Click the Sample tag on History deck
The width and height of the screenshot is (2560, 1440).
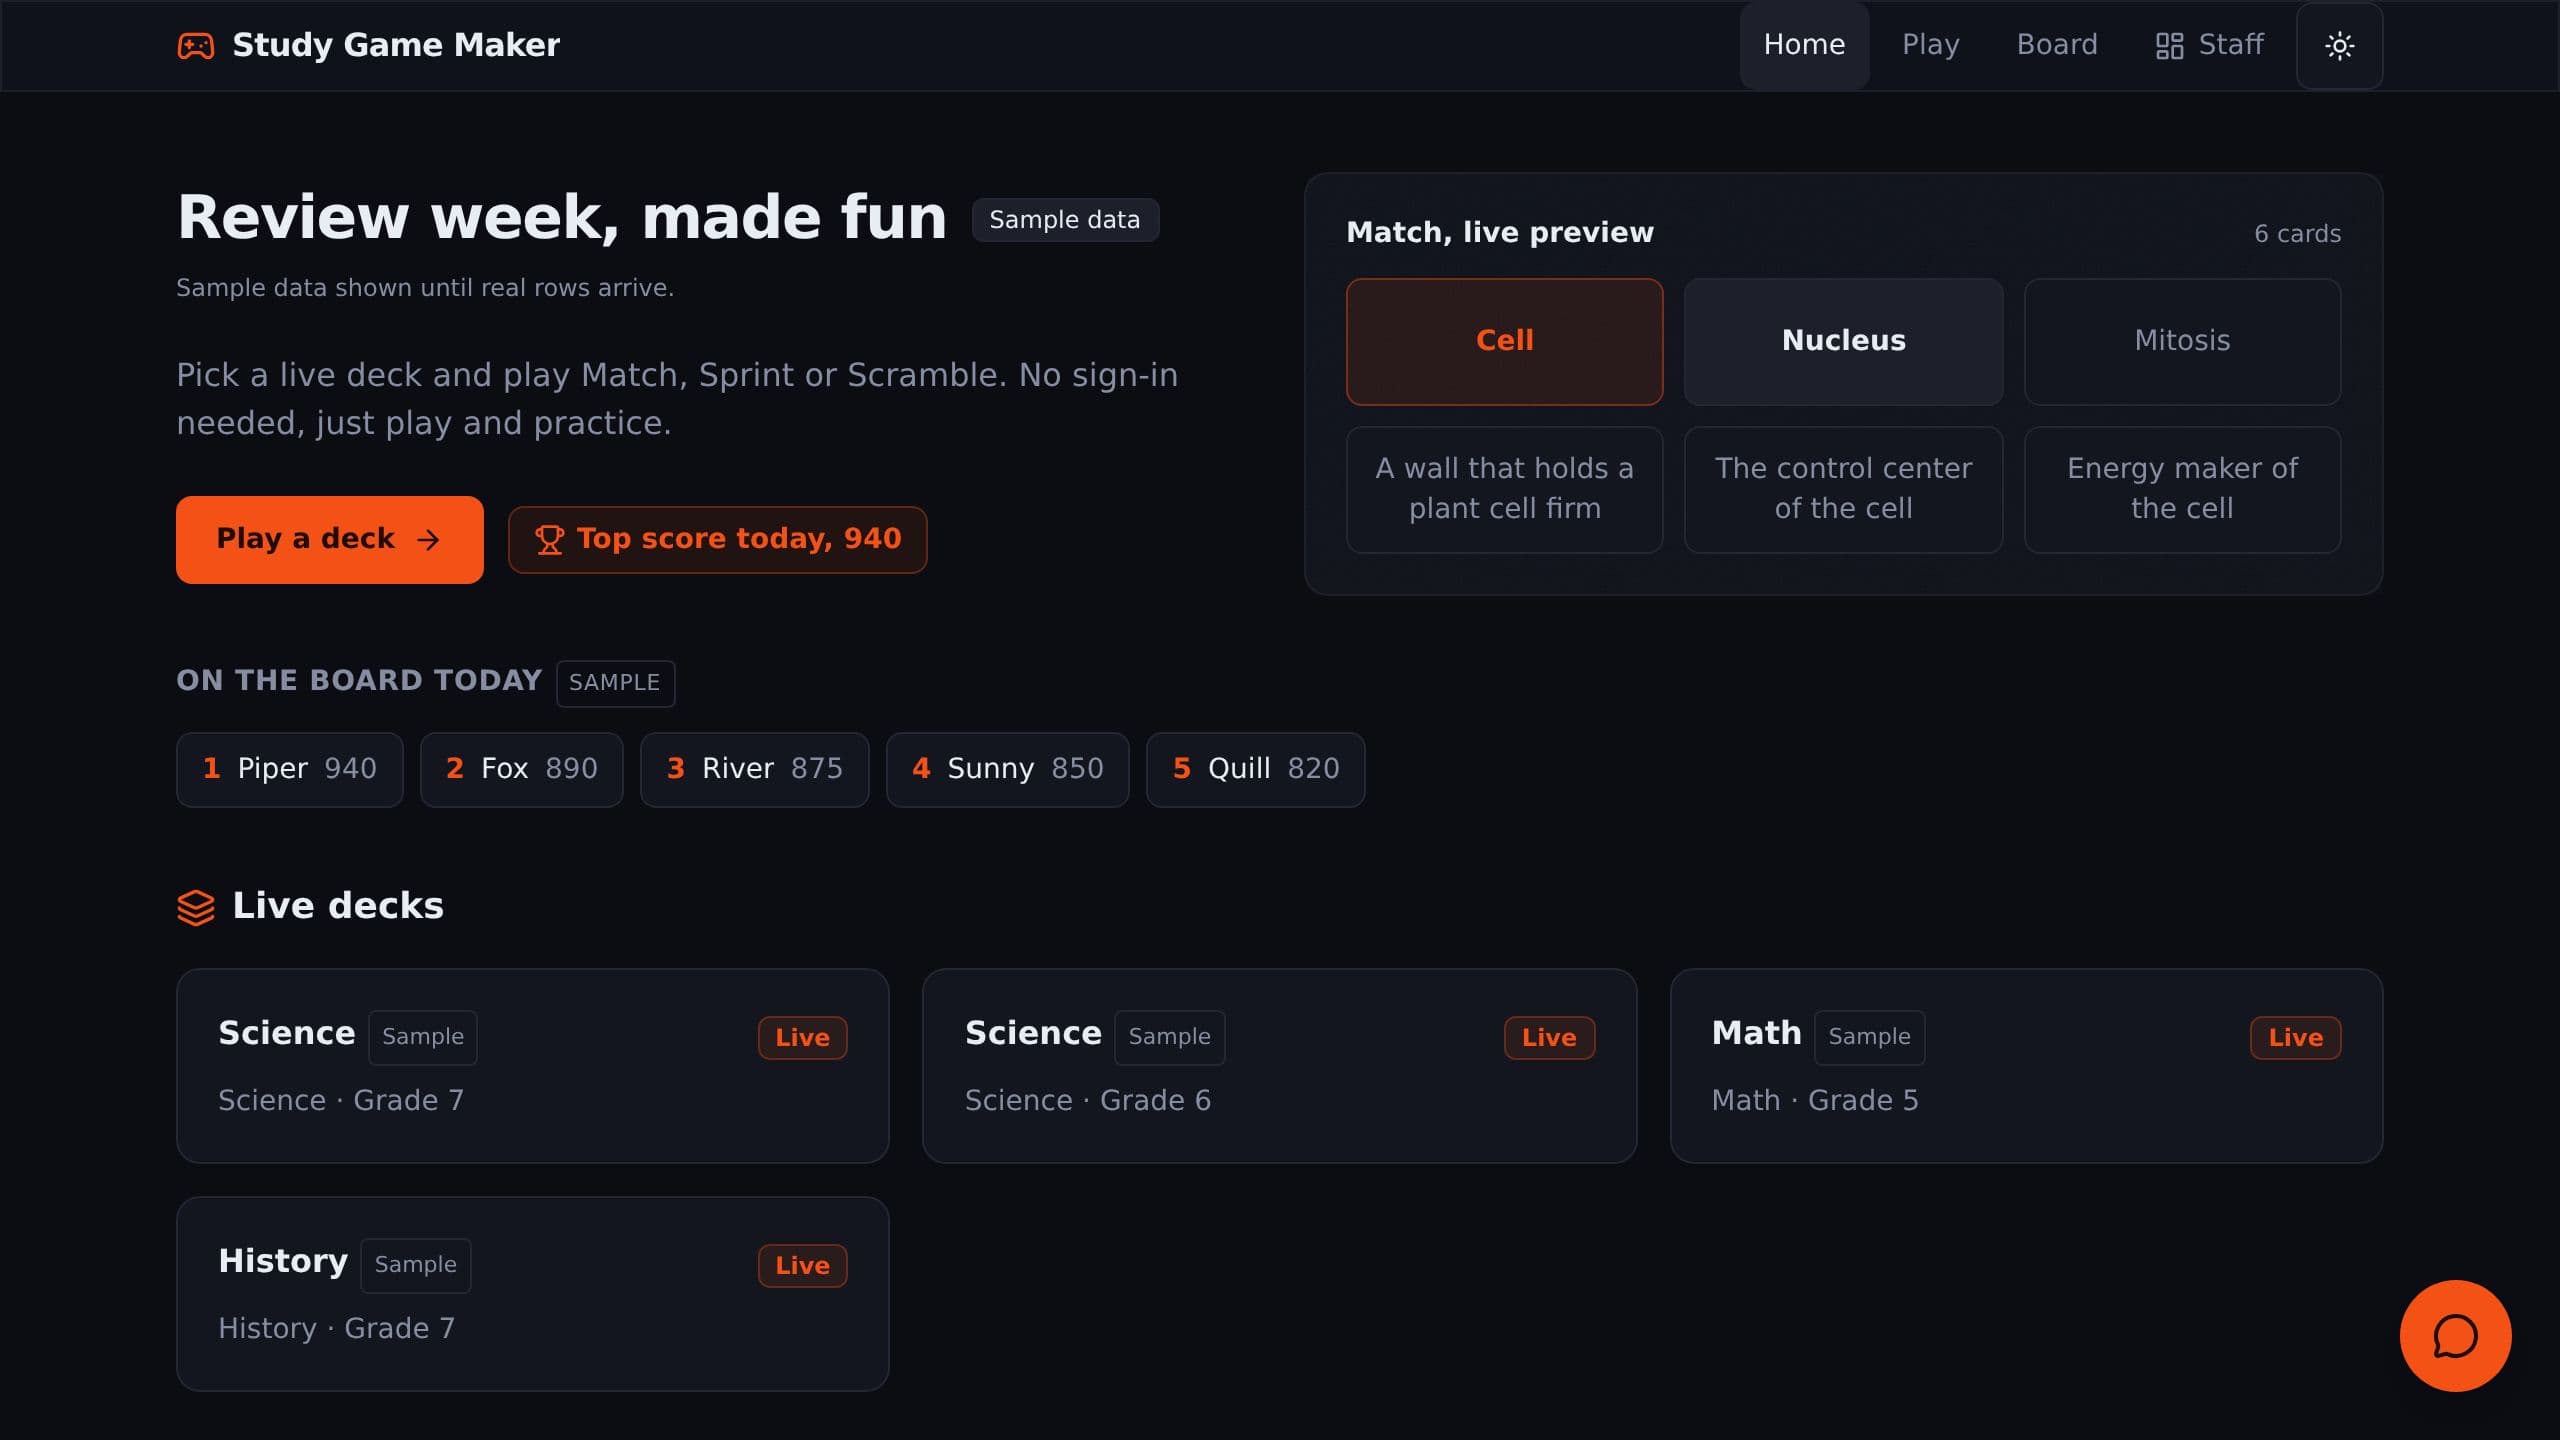pos(415,1265)
